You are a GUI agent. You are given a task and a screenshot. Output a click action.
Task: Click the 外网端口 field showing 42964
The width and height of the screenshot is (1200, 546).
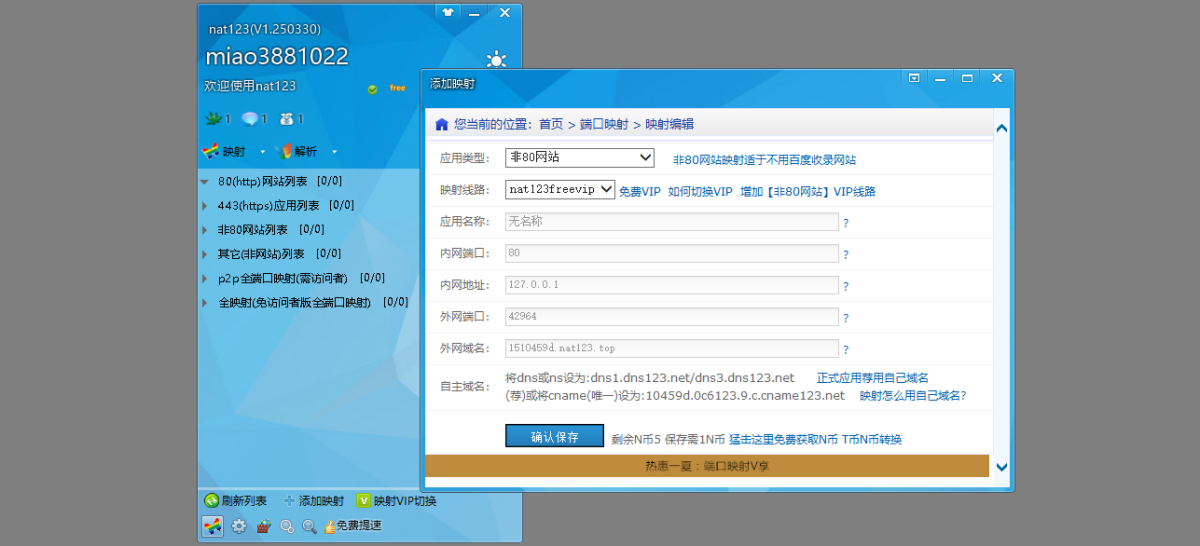[x=672, y=317]
